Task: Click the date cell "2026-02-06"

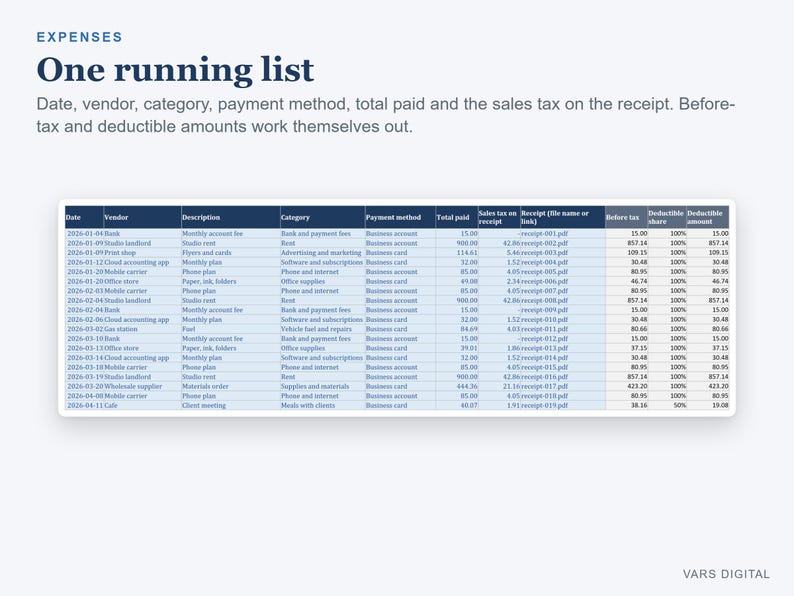Action: click(x=85, y=320)
